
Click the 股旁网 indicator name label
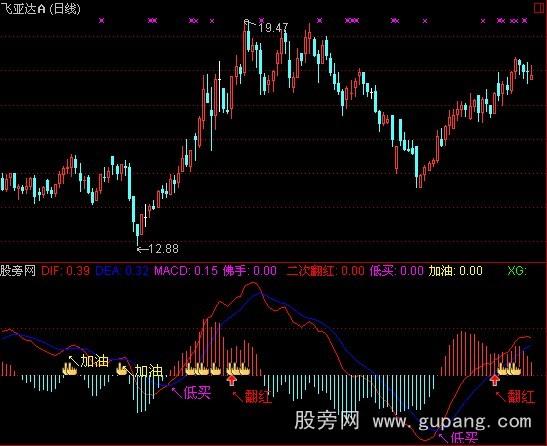click(18, 270)
